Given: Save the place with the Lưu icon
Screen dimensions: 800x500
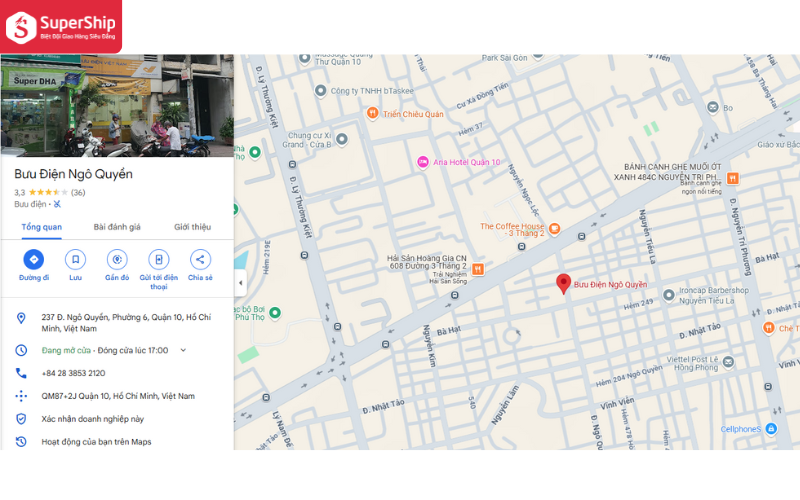Looking at the screenshot, I should click(x=76, y=260).
